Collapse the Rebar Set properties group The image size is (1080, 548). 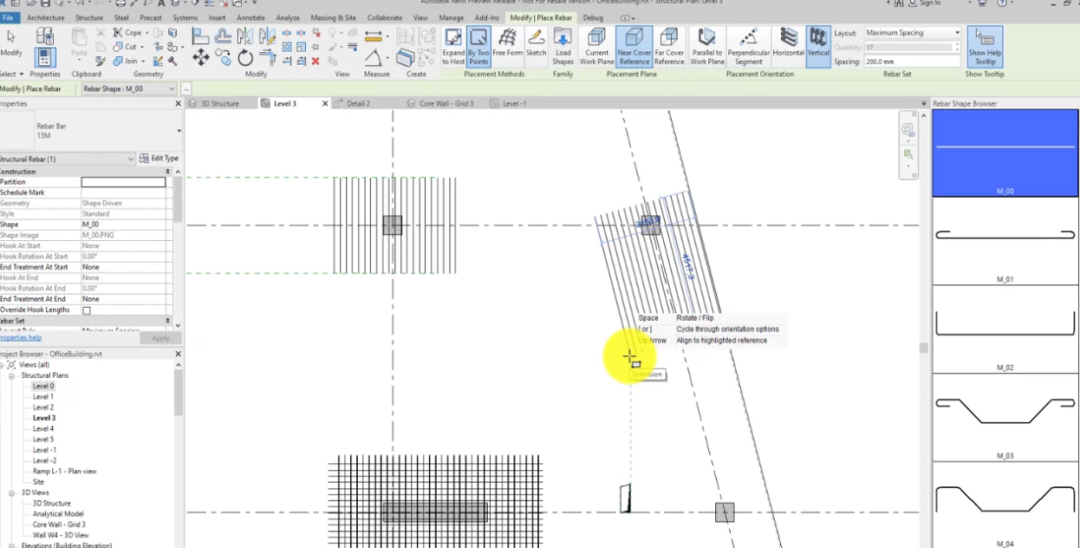(167, 321)
